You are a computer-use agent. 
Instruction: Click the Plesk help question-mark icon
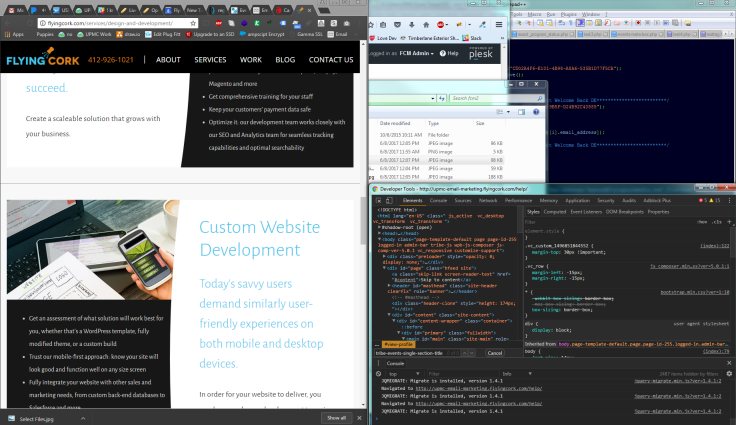(x=442, y=54)
